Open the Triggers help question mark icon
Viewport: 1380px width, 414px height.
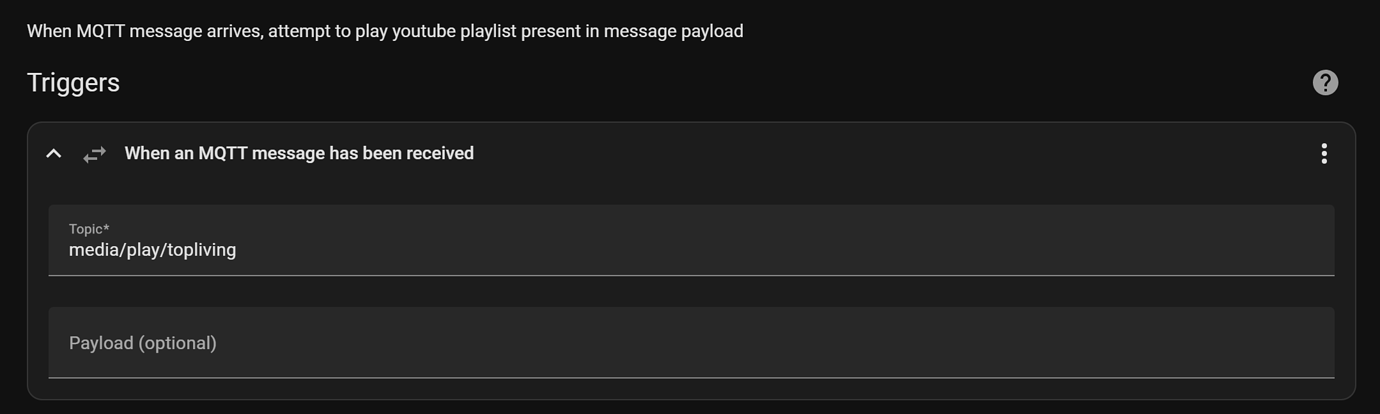coord(1325,83)
